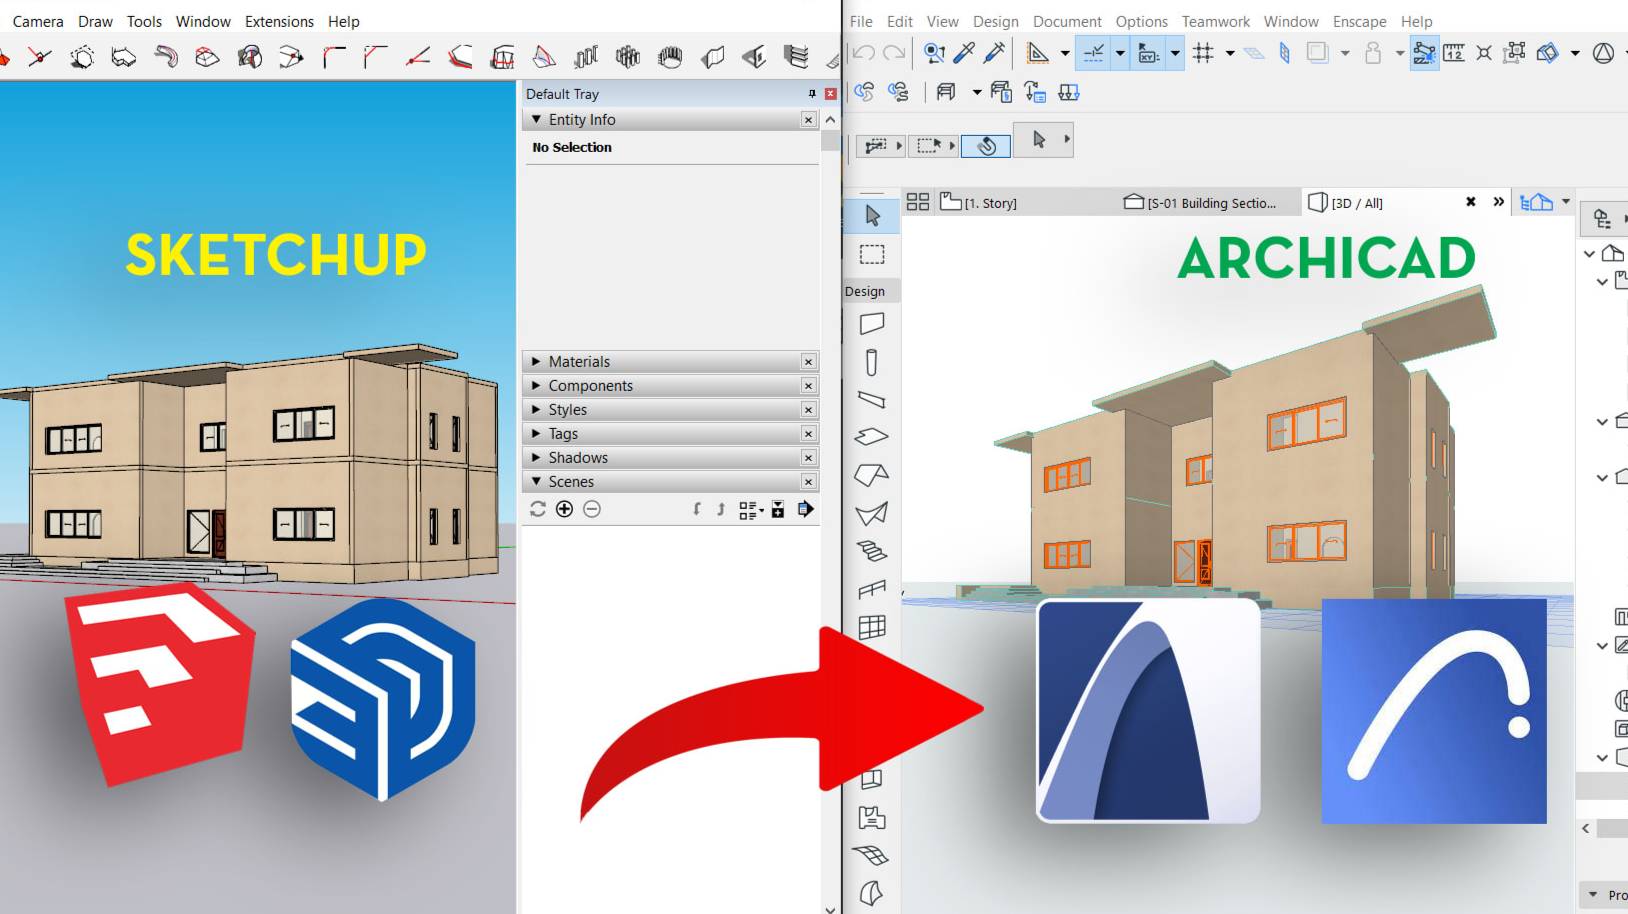Open the Suspend Groups dropdown arrow
This screenshot has height=914, width=1628.
[x=974, y=93]
